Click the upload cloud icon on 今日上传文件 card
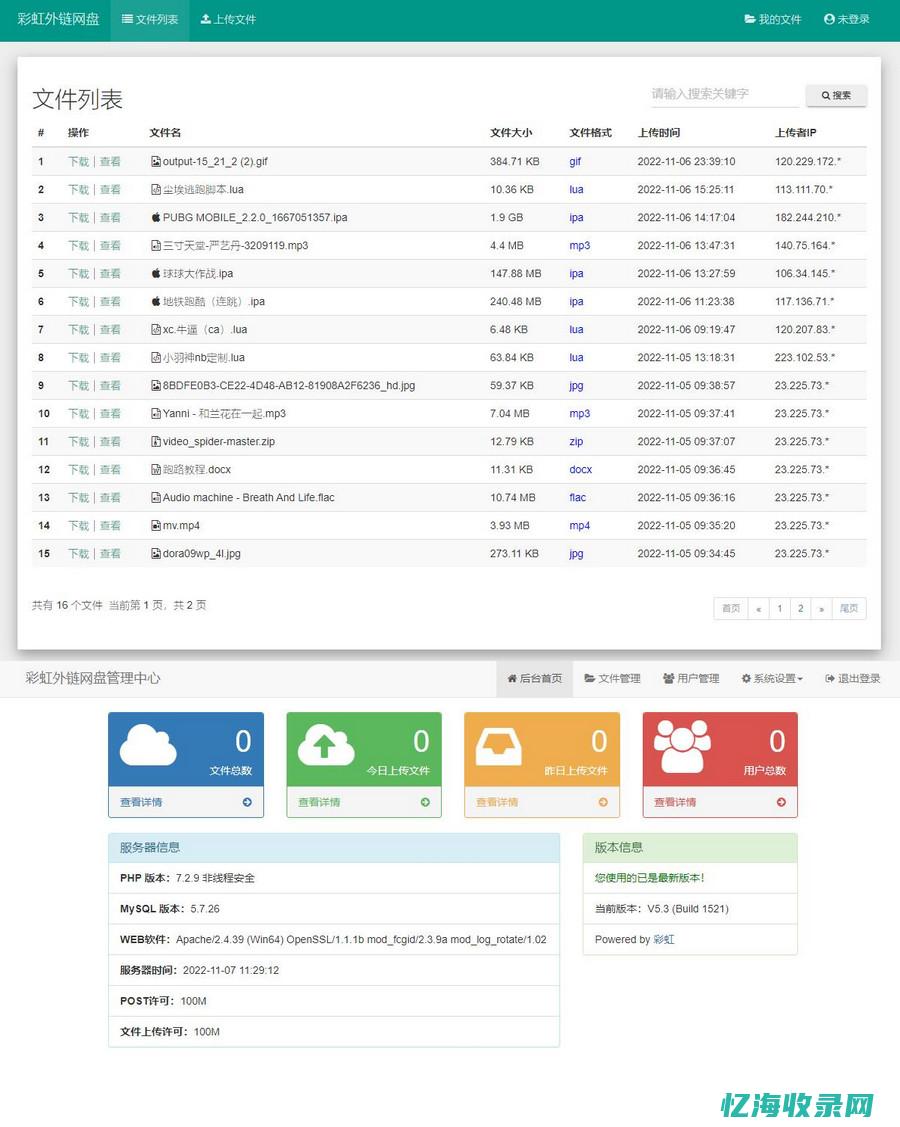Viewport: 900px width, 1127px height. [x=326, y=745]
